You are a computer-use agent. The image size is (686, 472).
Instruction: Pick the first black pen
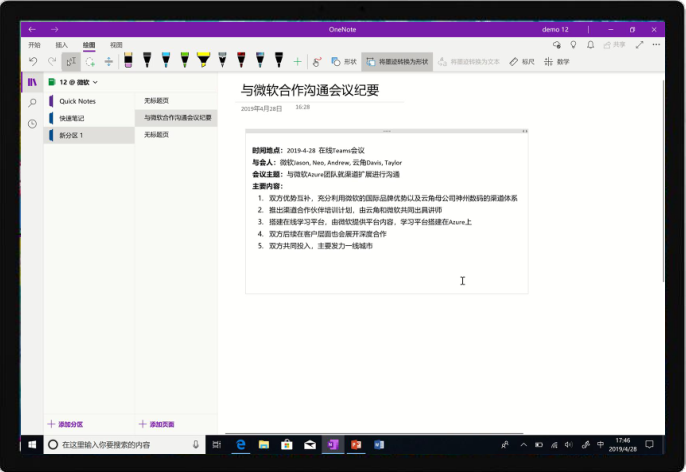(x=147, y=60)
